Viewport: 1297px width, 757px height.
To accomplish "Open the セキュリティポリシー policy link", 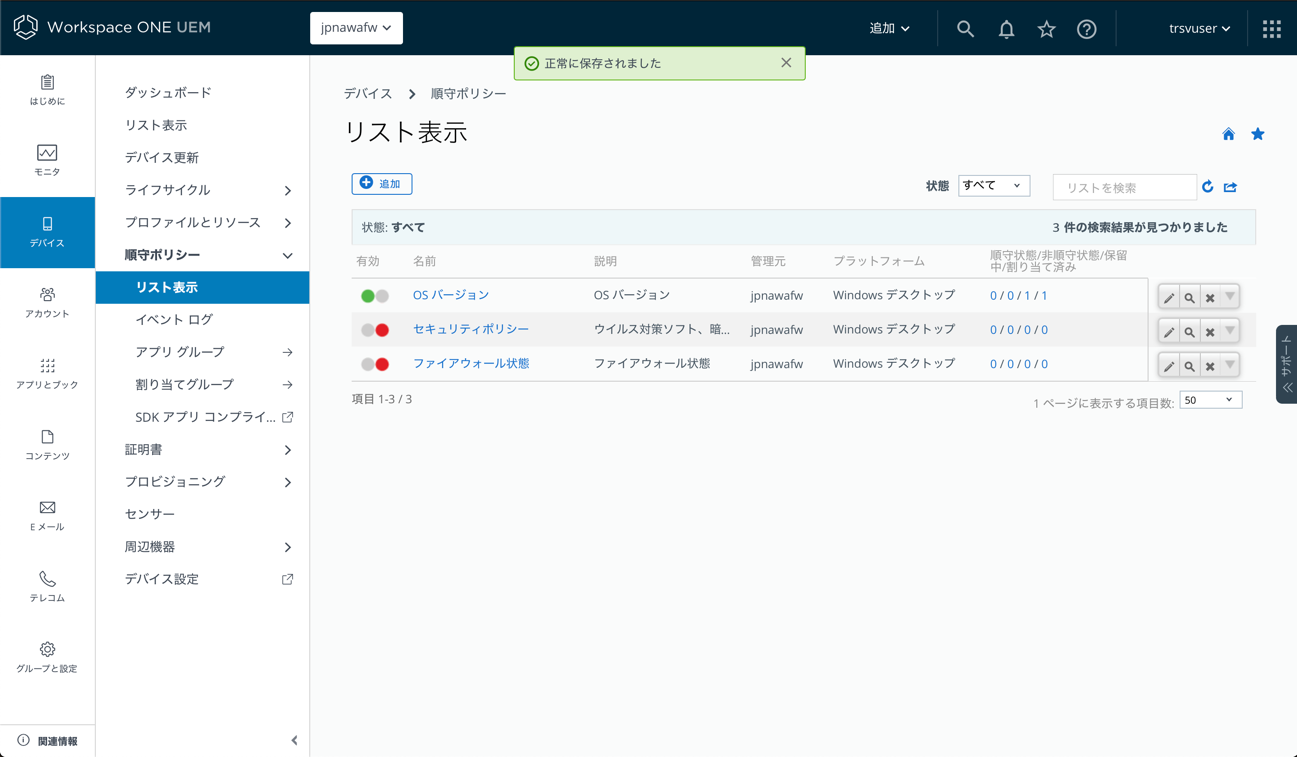I will click(471, 329).
